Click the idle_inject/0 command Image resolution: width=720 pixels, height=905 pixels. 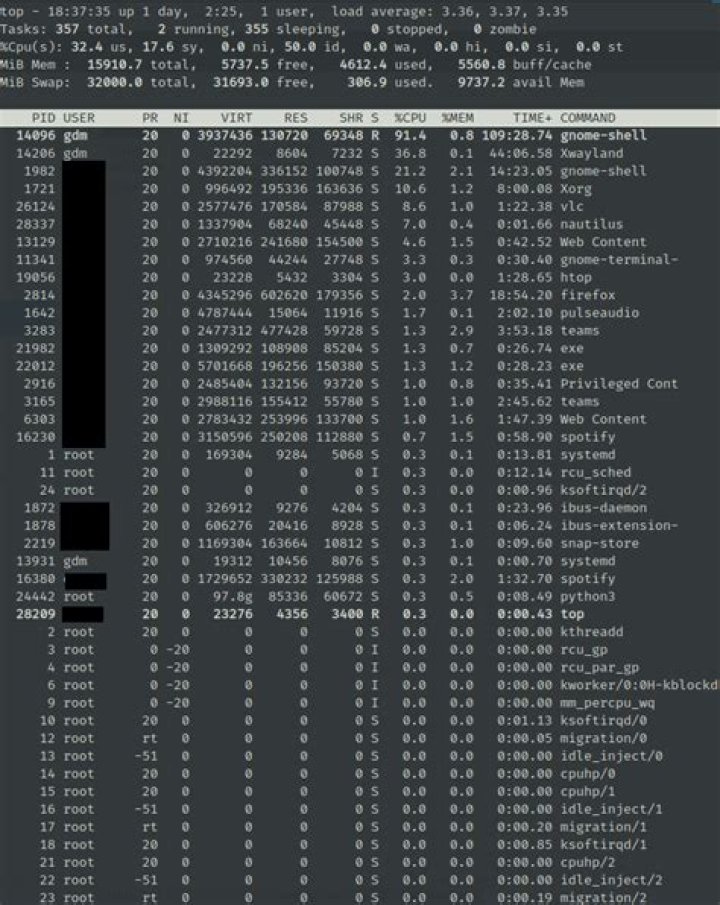[611, 756]
